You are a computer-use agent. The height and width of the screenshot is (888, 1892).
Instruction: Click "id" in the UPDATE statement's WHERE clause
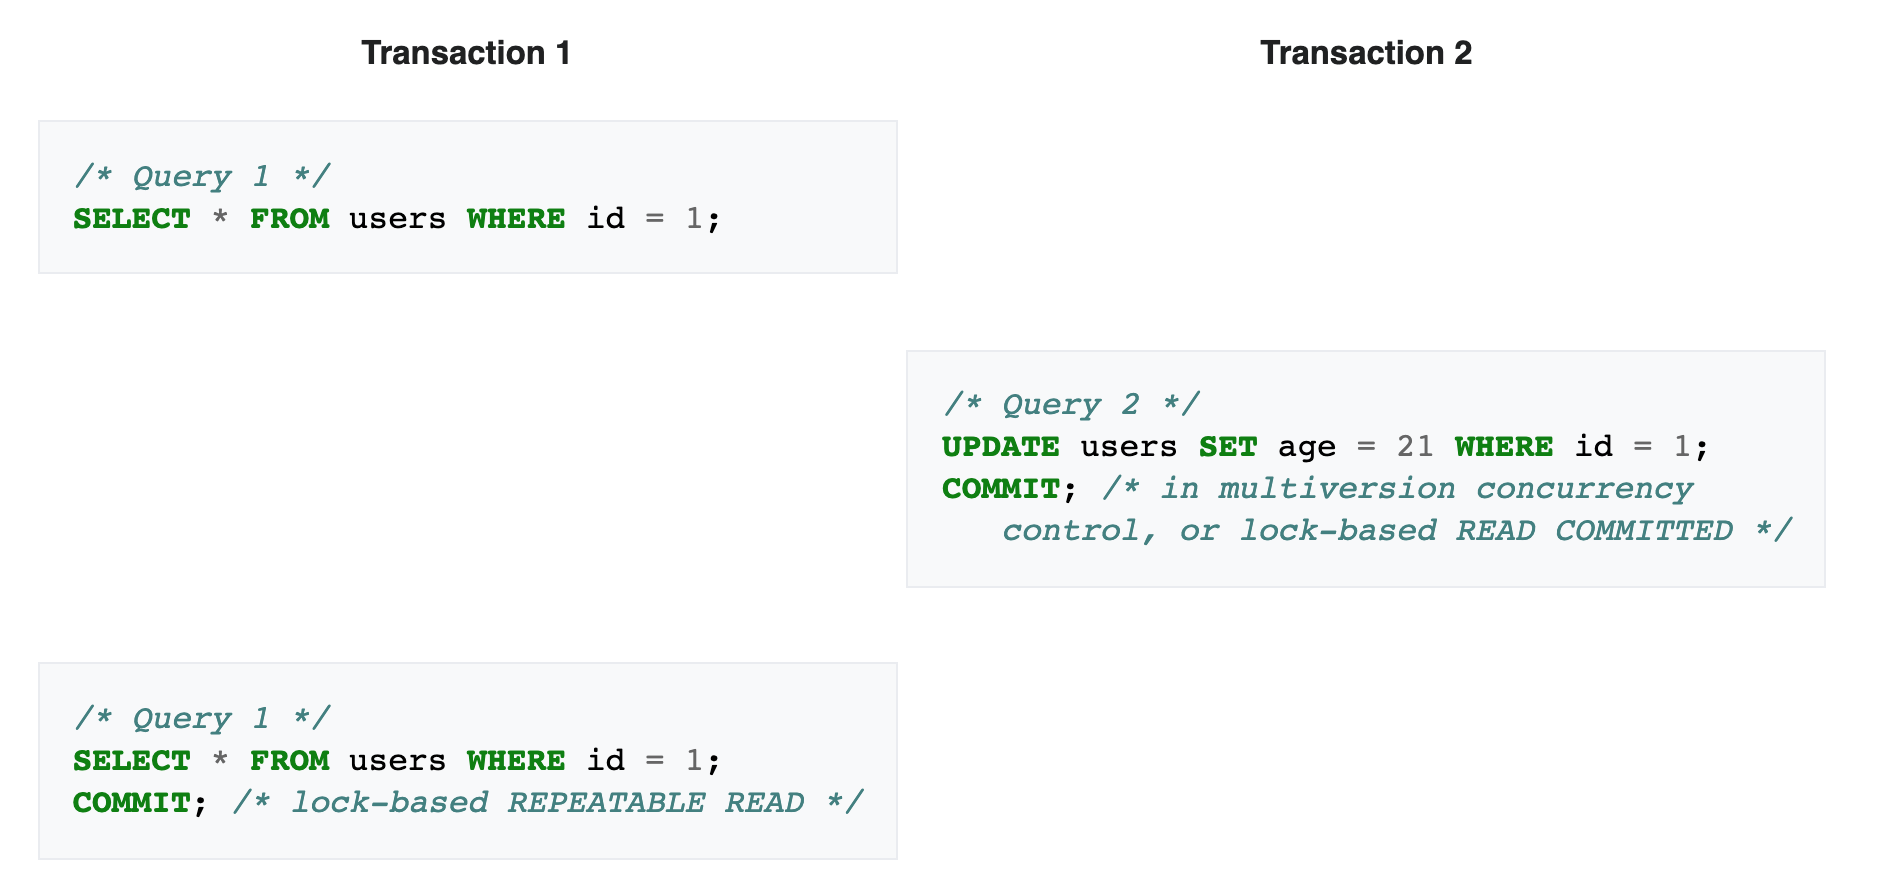(x=1593, y=446)
